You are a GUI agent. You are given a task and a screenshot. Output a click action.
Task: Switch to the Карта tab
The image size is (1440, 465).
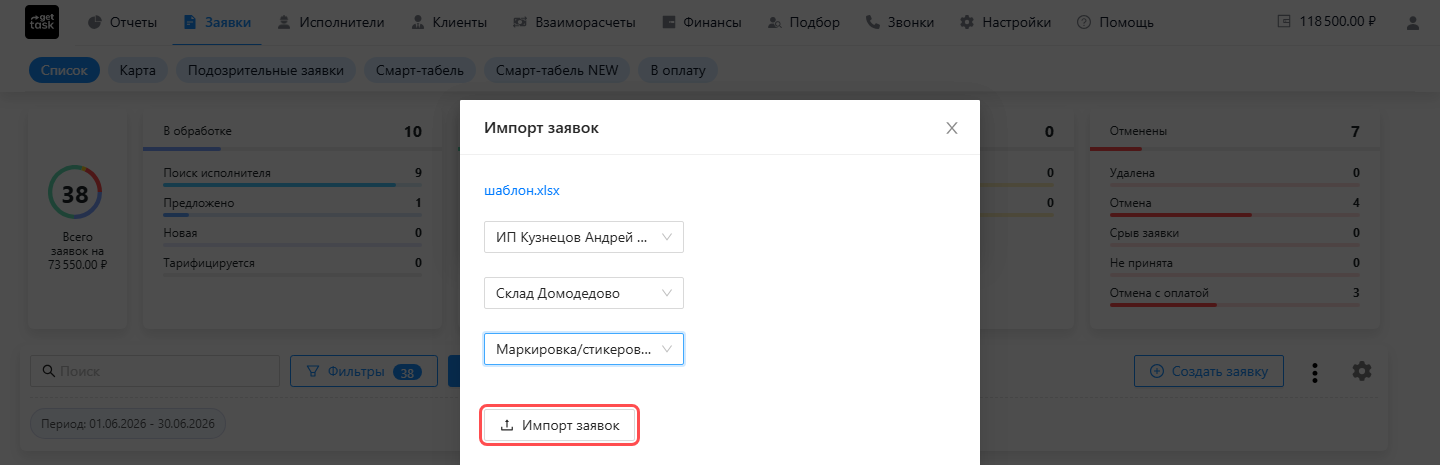point(137,70)
